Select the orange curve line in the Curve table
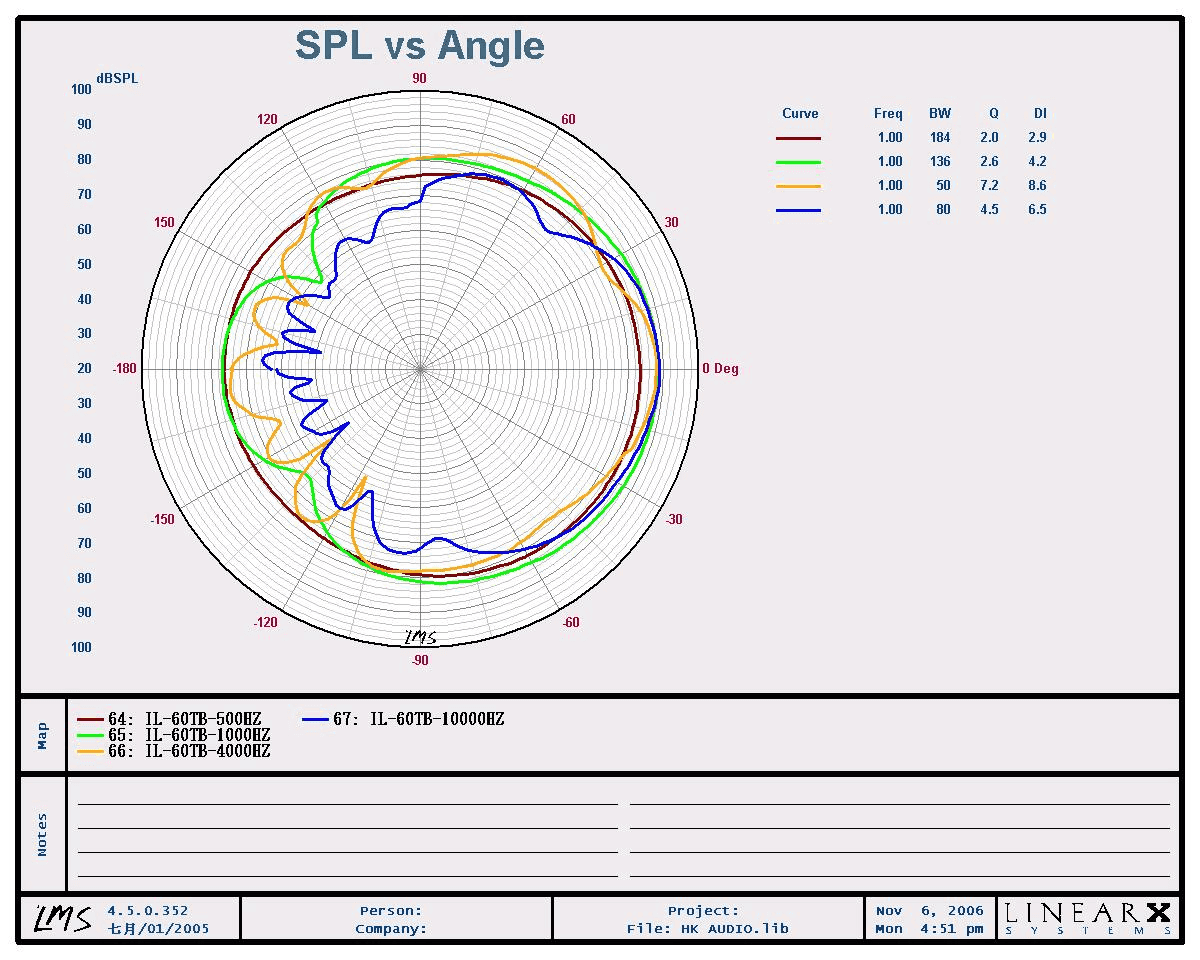 (798, 186)
